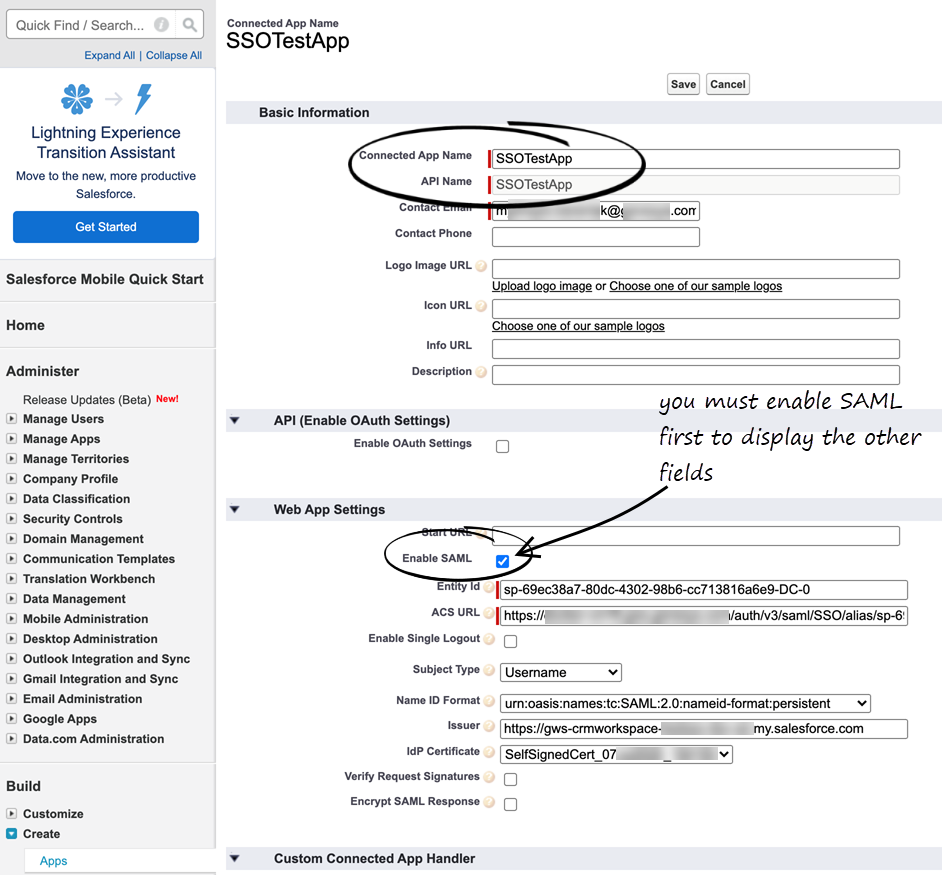Click the help icon beside Issuer
The image size is (942, 875).
(491, 727)
